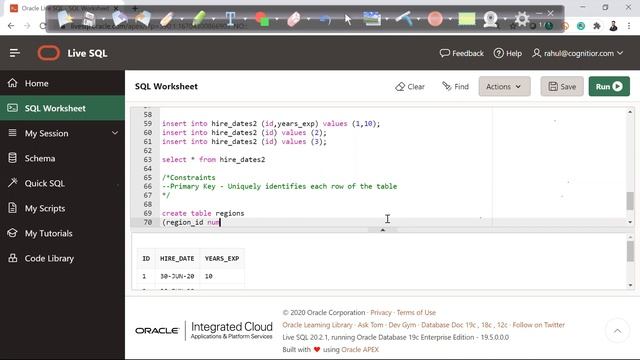
Task: Open the Ask Tom link
Action: click(x=370, y=325)
